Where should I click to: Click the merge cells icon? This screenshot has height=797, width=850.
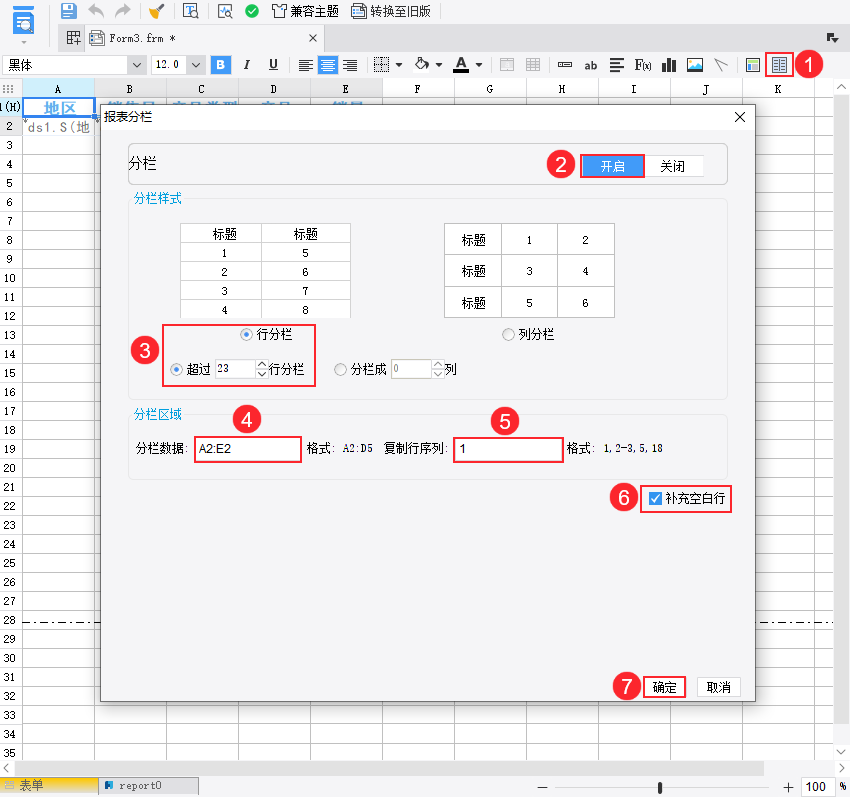point(507,65)
